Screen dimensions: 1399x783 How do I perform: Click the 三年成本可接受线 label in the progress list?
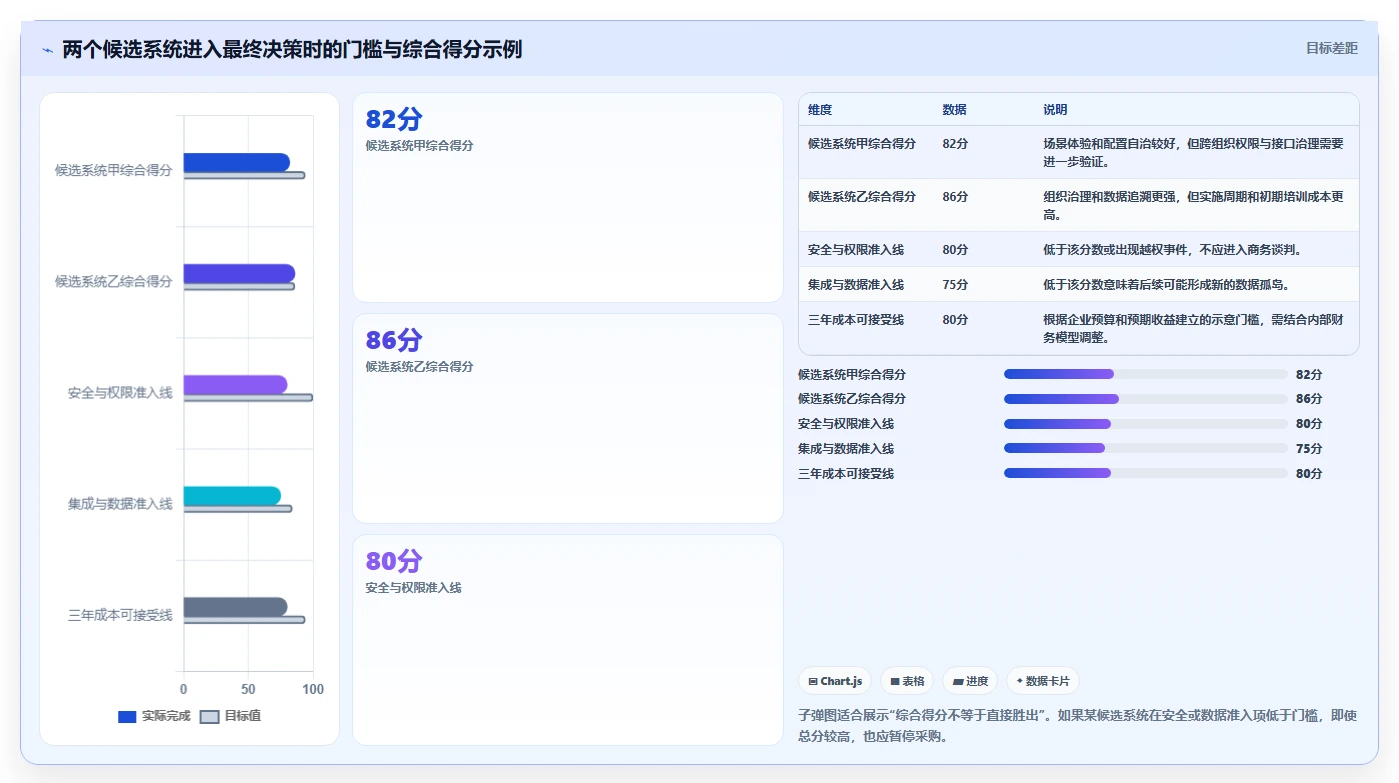846,474
